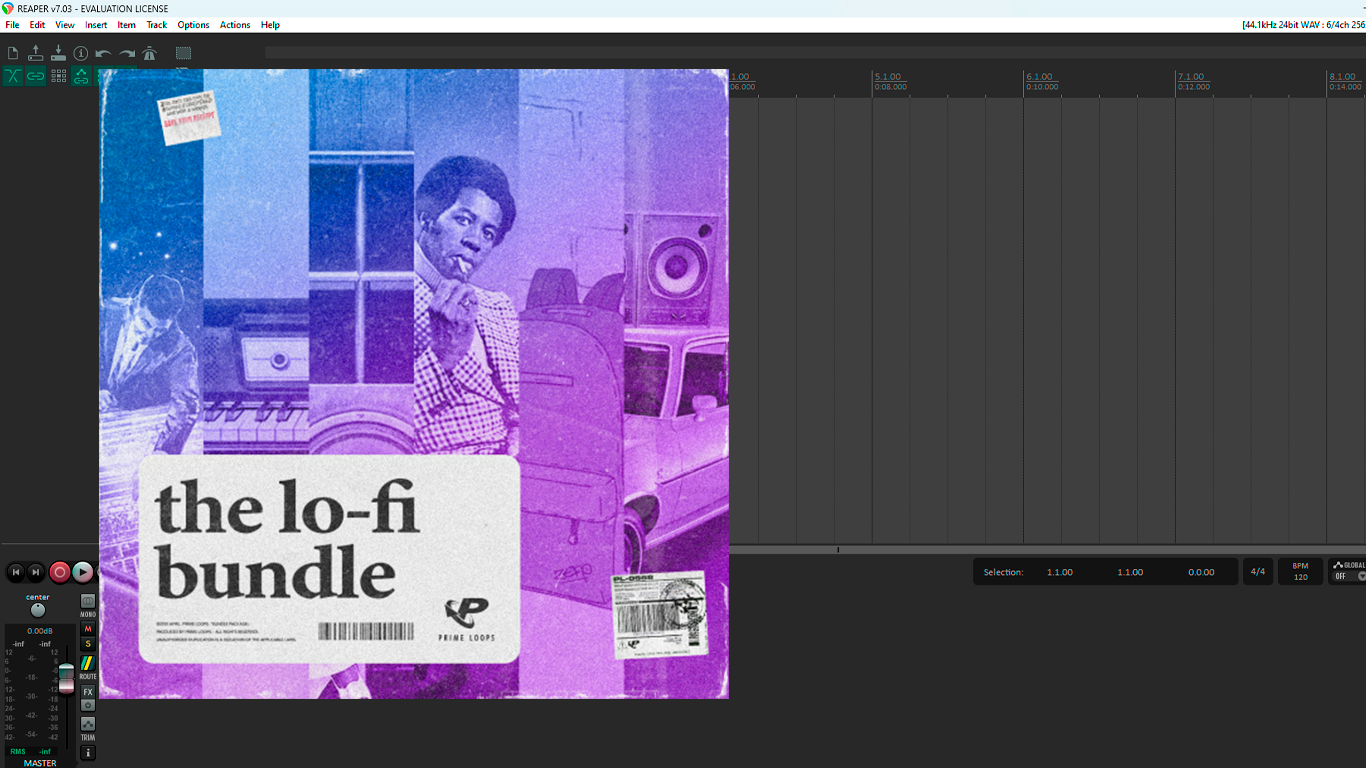Click the lo-fi bundle cover image
1366x768 pixels.
click(414, 384)
